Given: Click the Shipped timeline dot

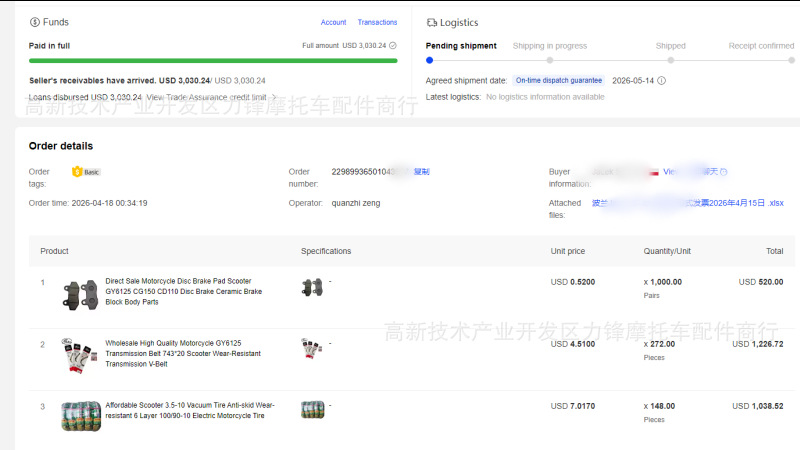Looking at the screenshot, I should pos(671,60).
